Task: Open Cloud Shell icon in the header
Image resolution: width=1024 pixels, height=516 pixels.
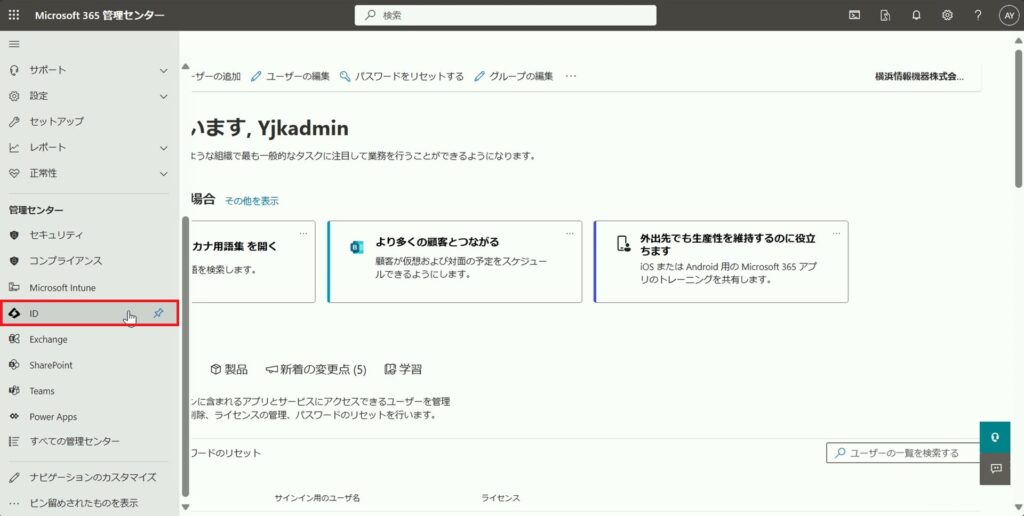Action: (x=854, y=16)
